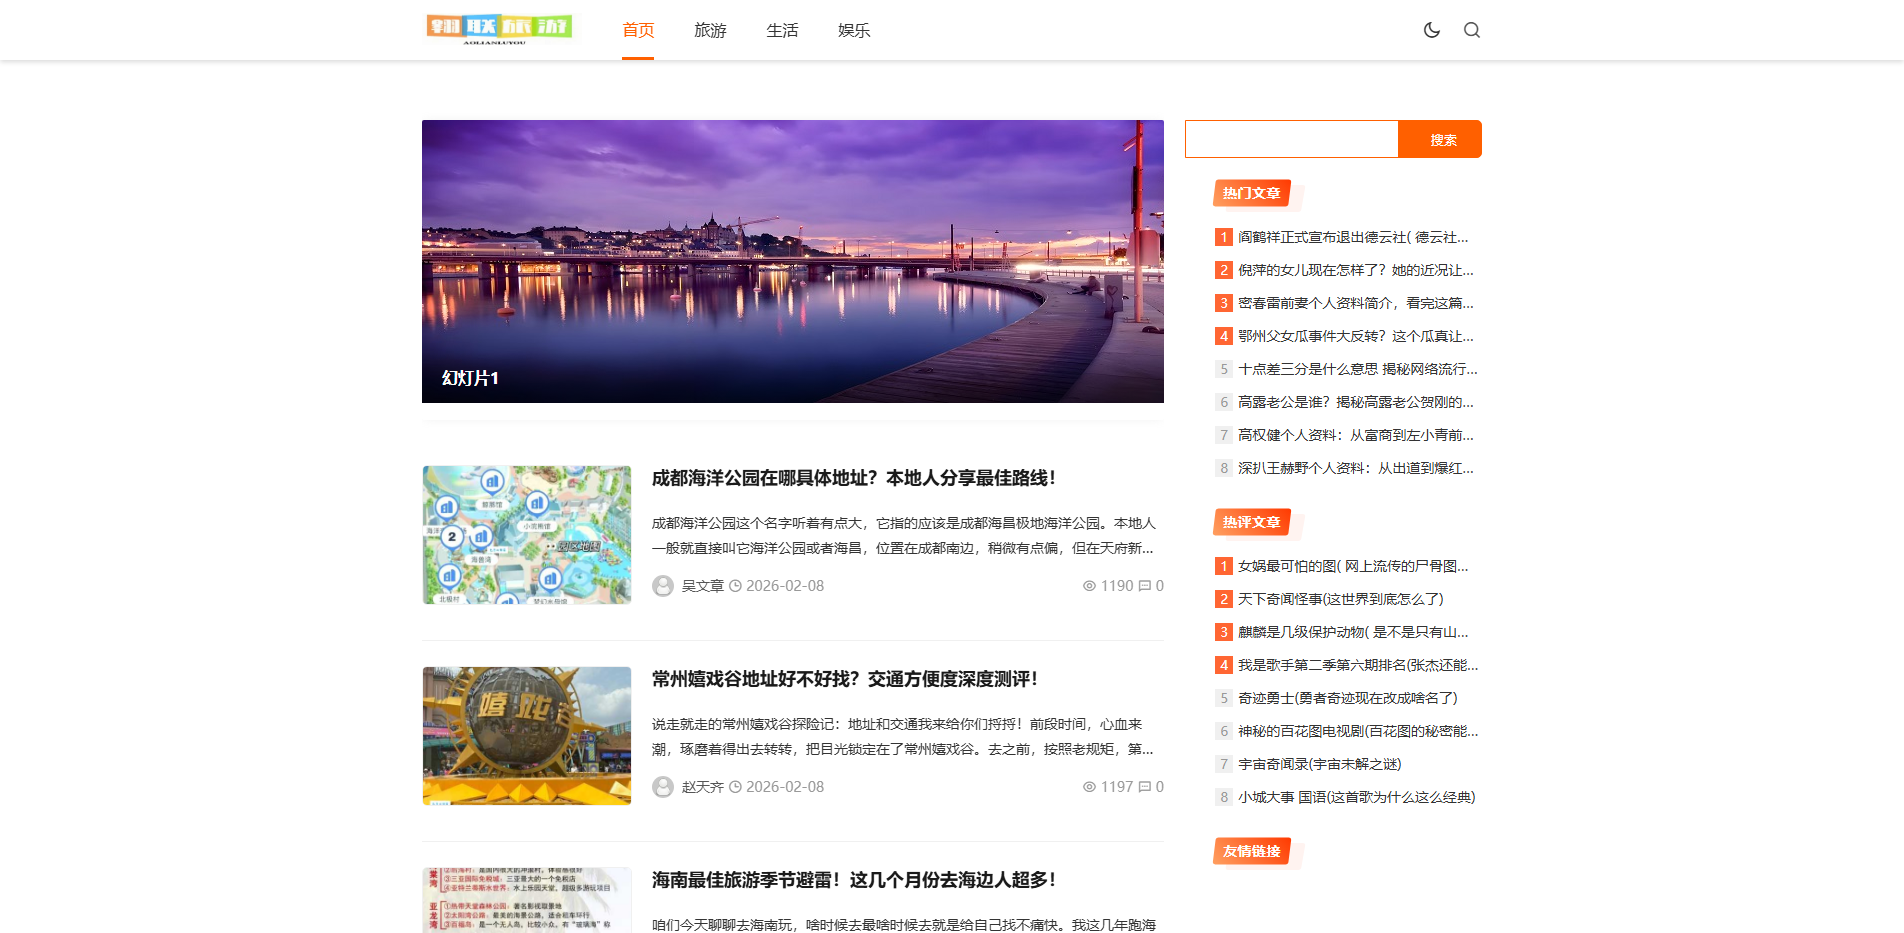
Task: Click the author avatar next to 吴文章
Action: click(663, 586)
